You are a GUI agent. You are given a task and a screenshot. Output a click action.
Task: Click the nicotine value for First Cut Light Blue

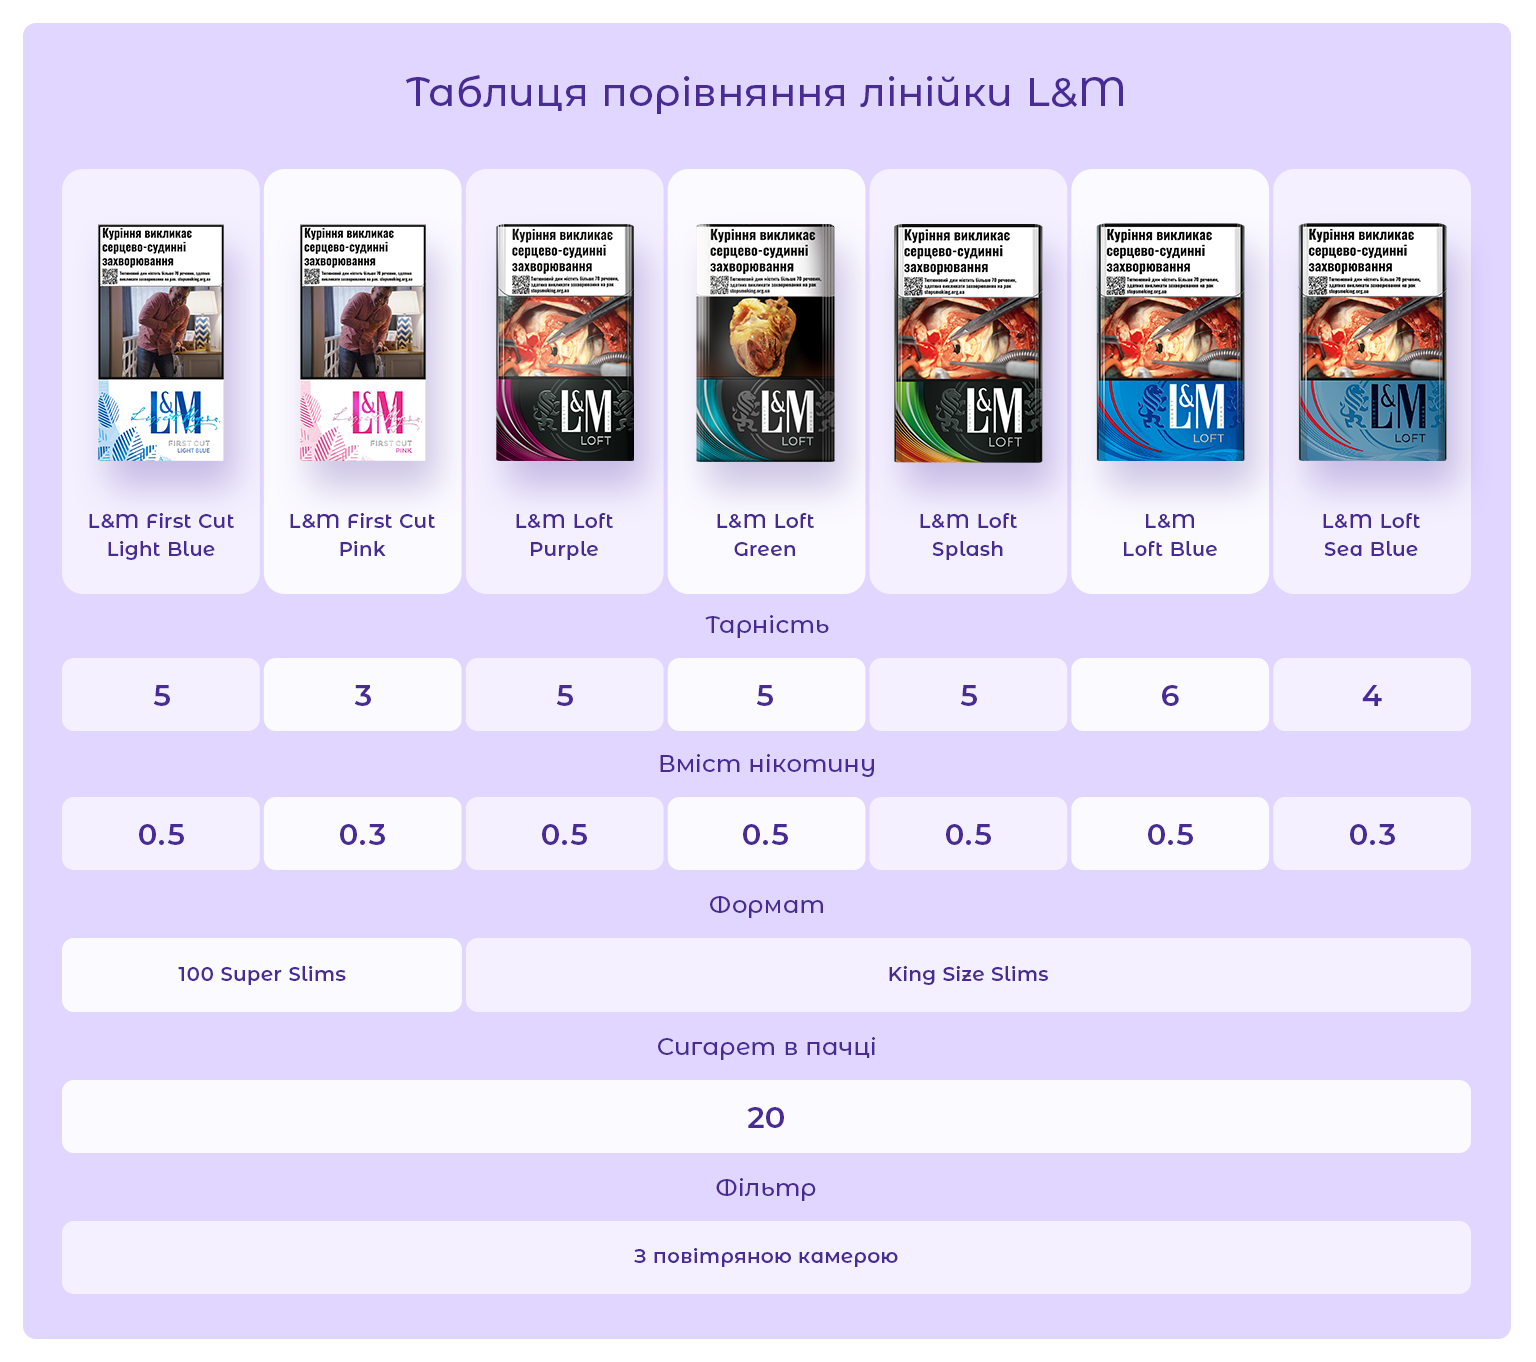(x=161, y=834)
